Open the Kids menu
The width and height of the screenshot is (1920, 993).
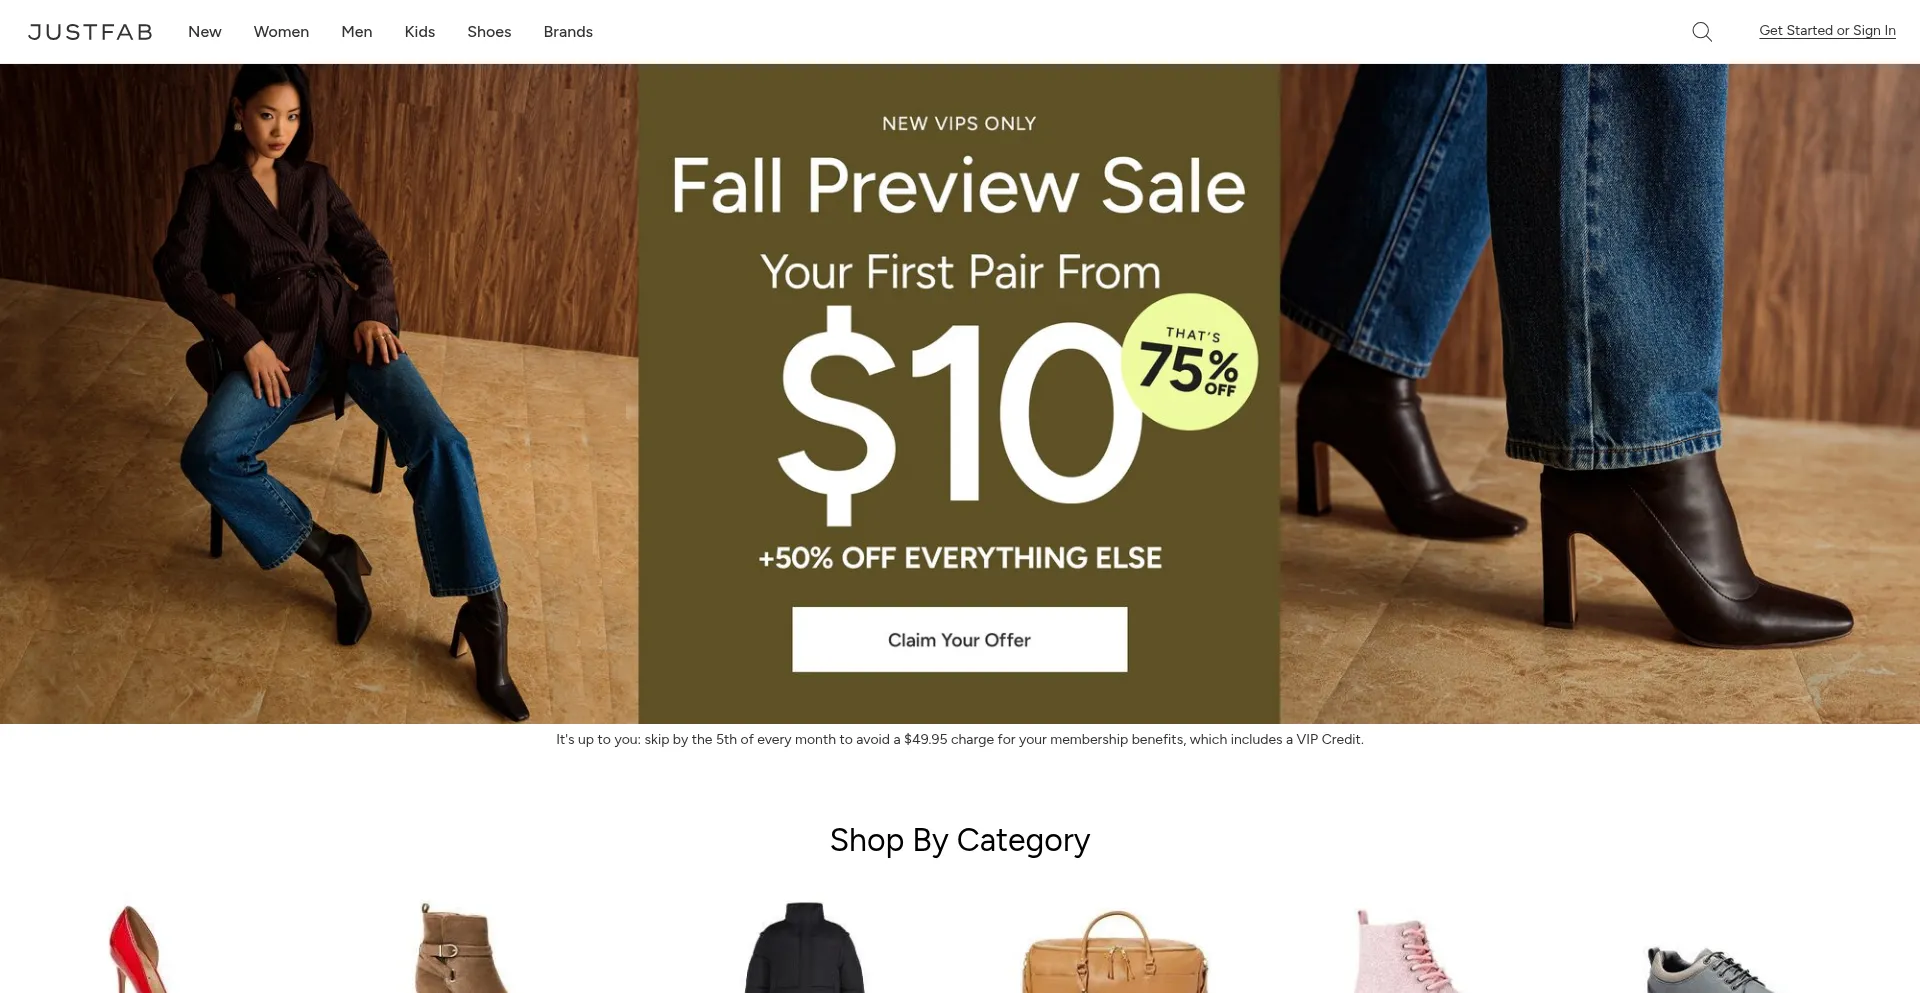(x=420, y=32)
